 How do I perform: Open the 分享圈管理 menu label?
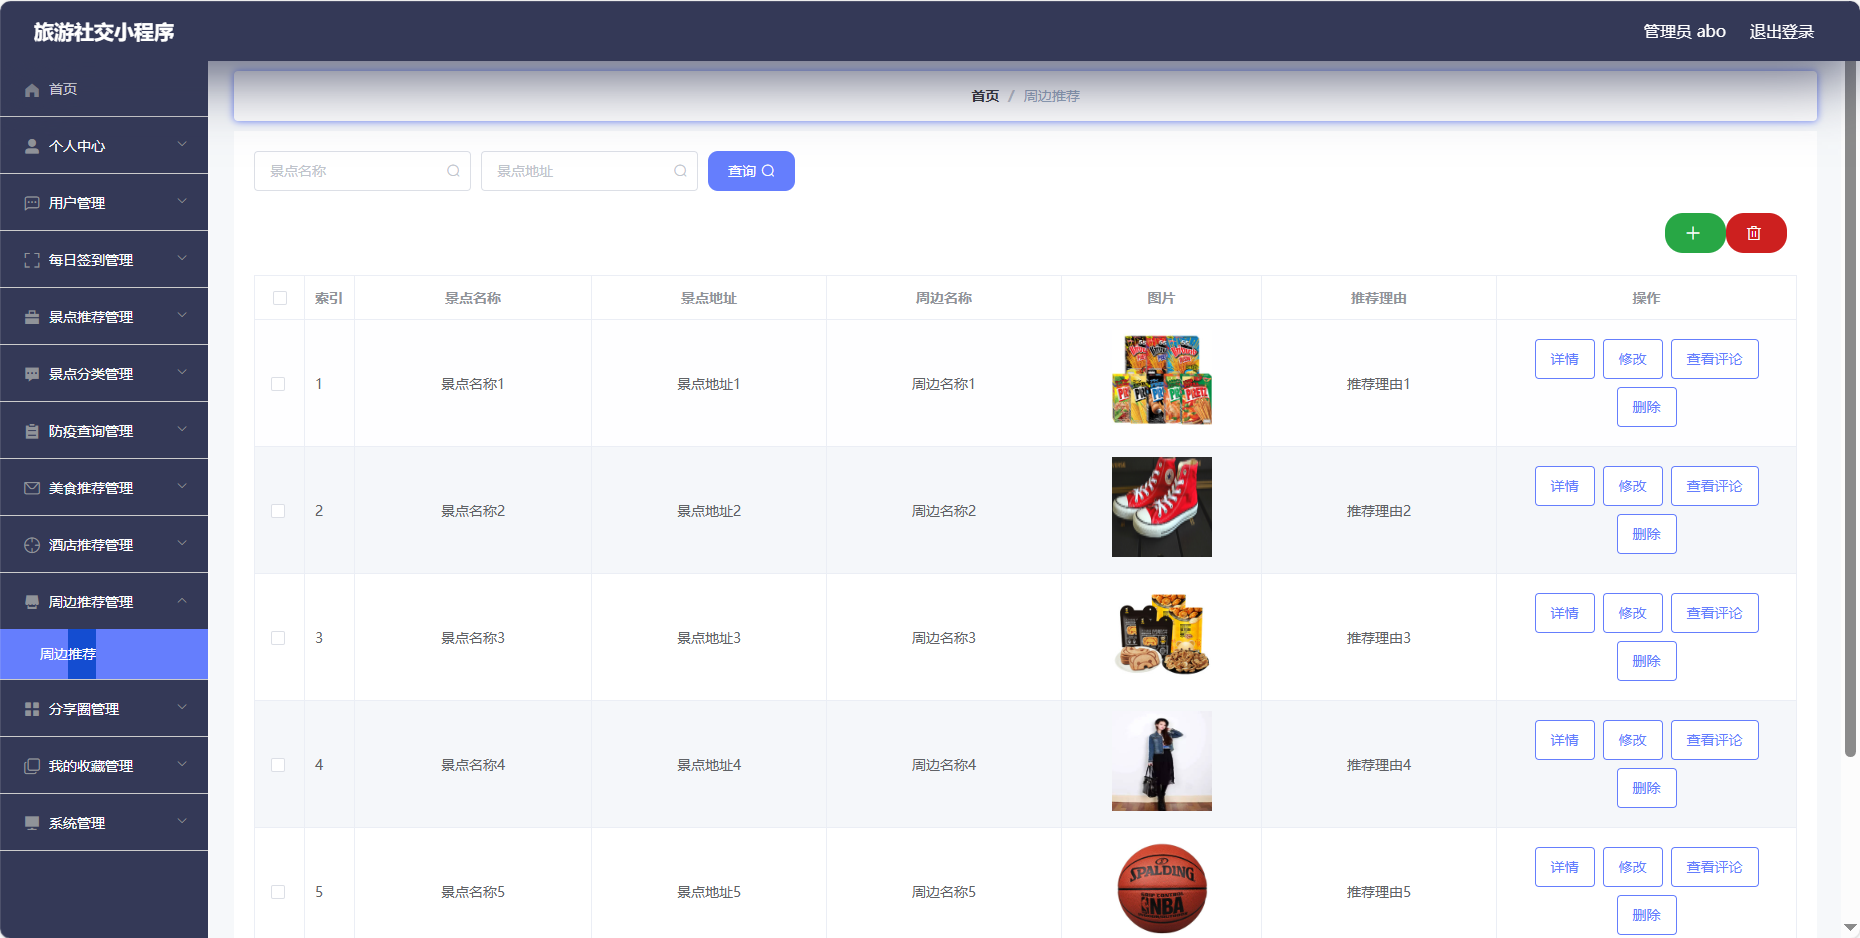click(84, 709)
